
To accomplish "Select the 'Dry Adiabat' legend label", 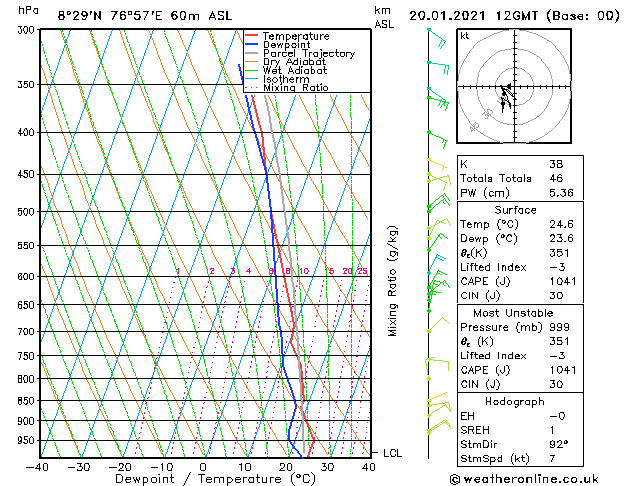I will (294, 62).
